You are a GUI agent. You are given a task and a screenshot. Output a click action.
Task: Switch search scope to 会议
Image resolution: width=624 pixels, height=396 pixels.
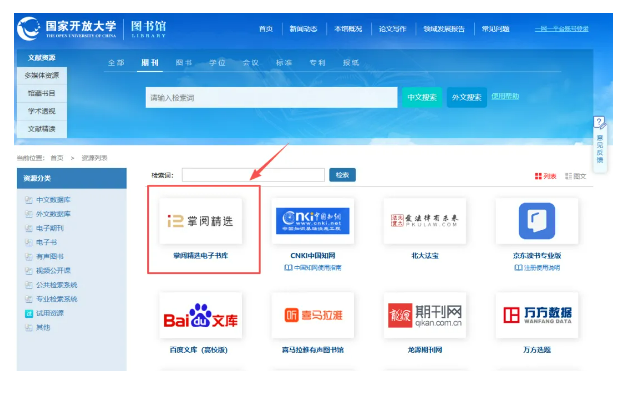click(251, 63)
